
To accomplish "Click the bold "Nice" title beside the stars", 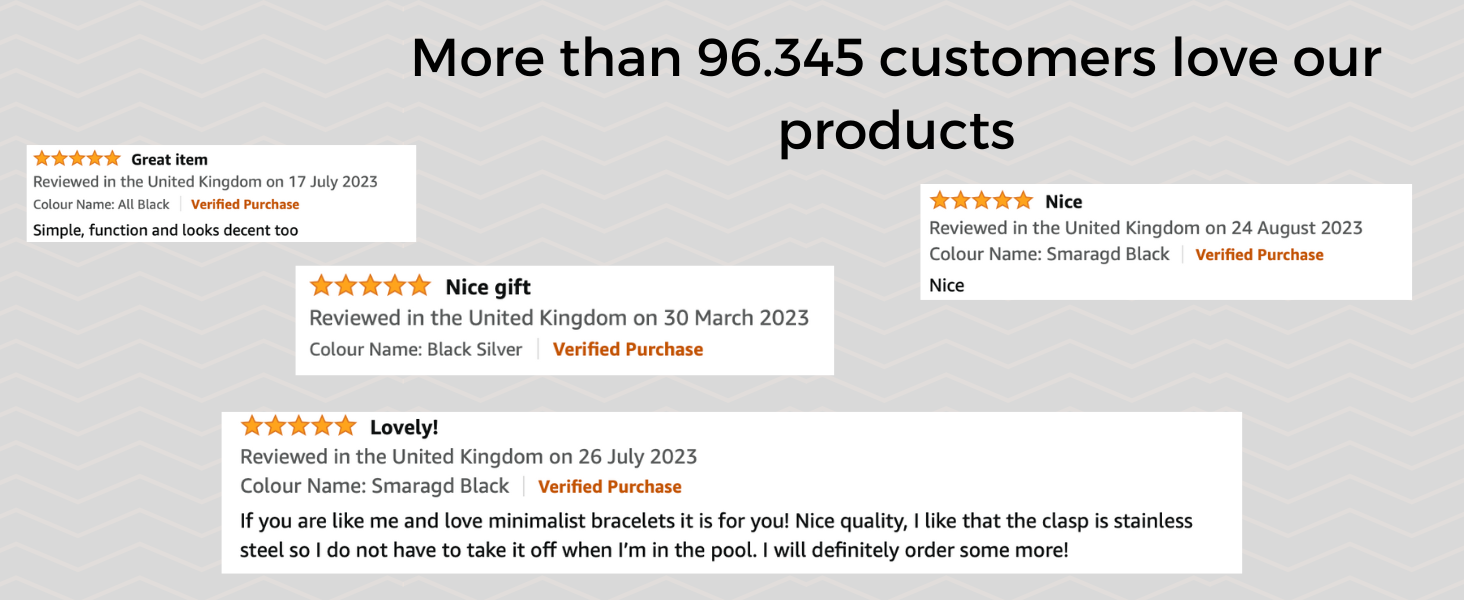I will click(x=1063, y=202).
